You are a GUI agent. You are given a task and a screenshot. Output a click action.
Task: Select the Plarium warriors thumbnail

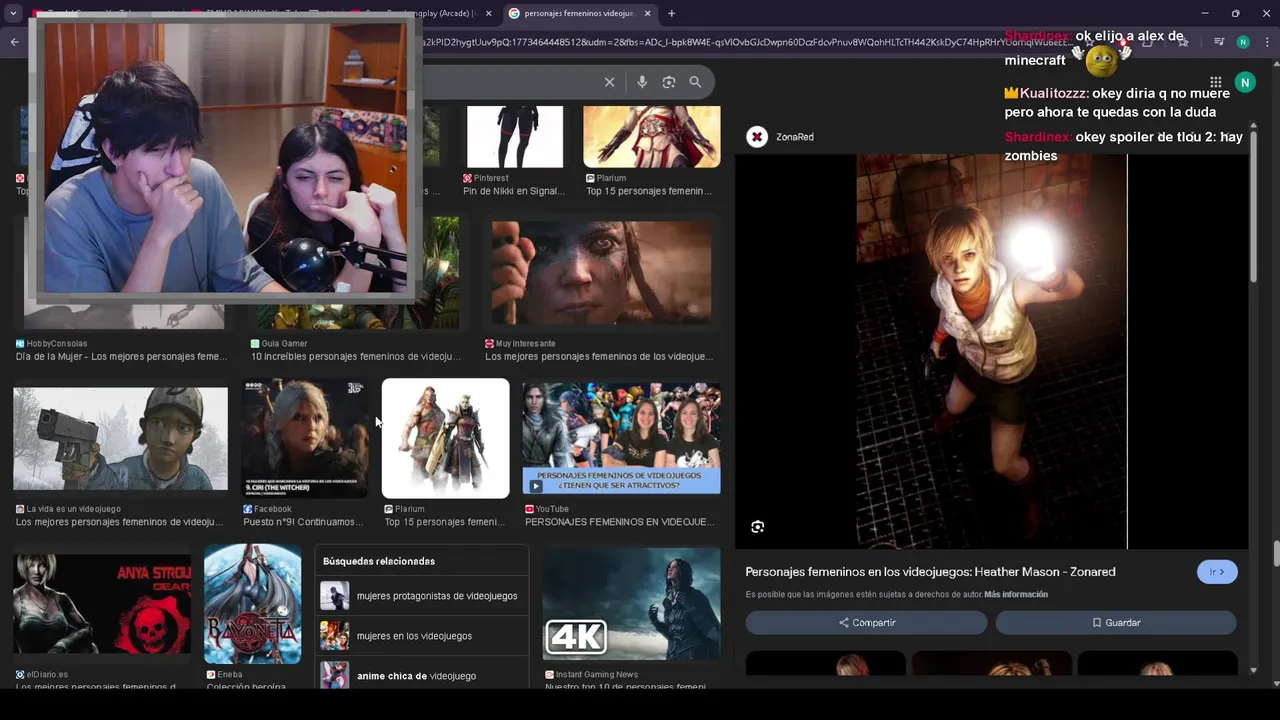(x=445, y=438)
